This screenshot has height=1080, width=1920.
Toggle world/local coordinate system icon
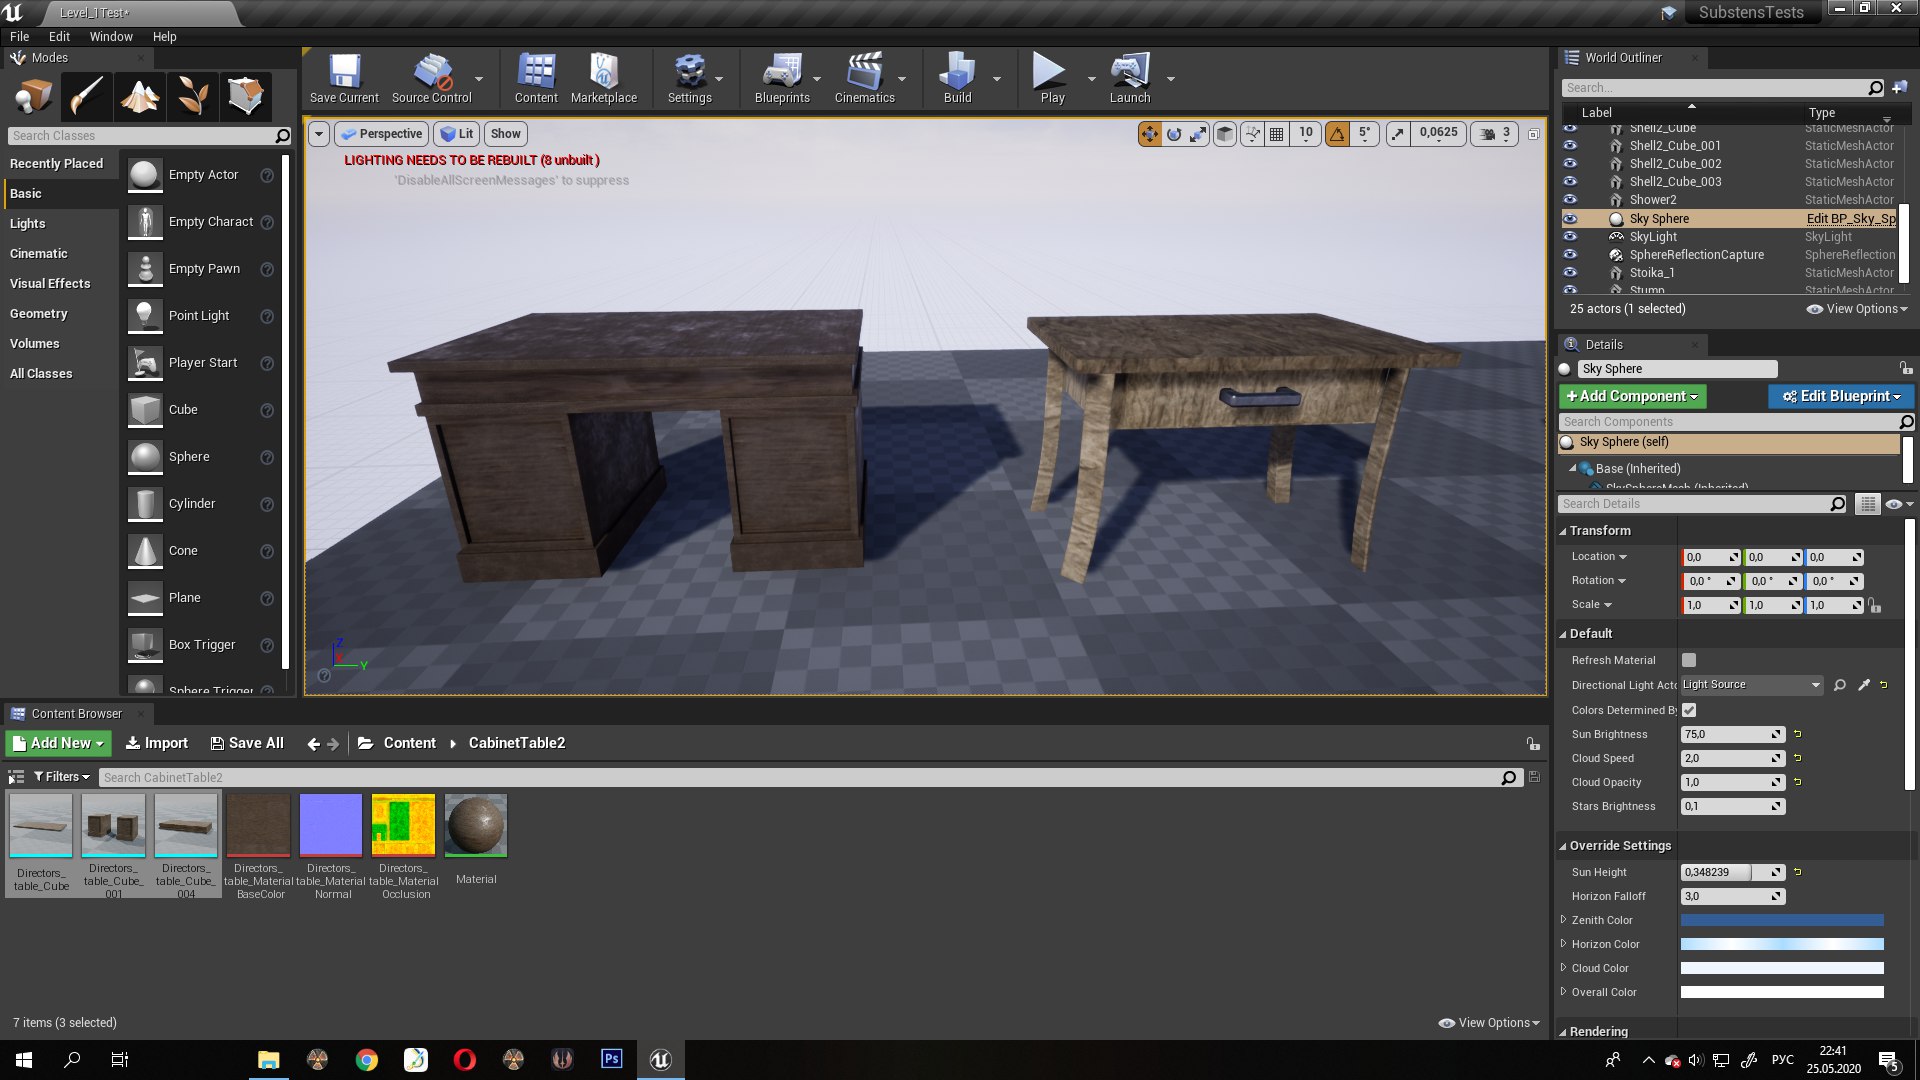pyautogui.click(x=1225, y=134)
